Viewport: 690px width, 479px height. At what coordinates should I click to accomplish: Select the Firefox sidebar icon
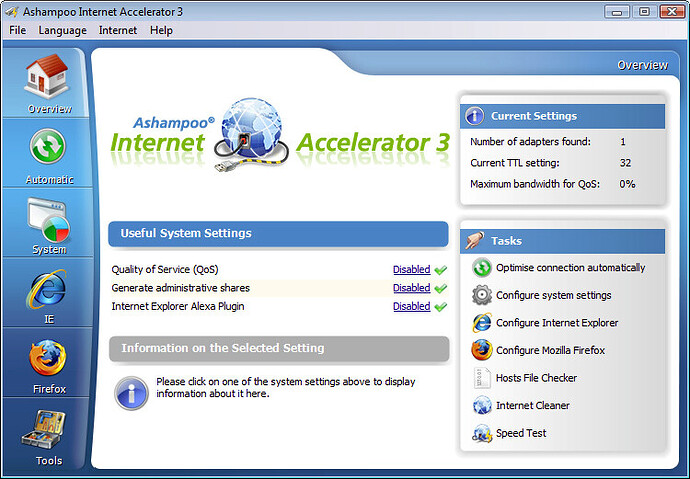47,360
